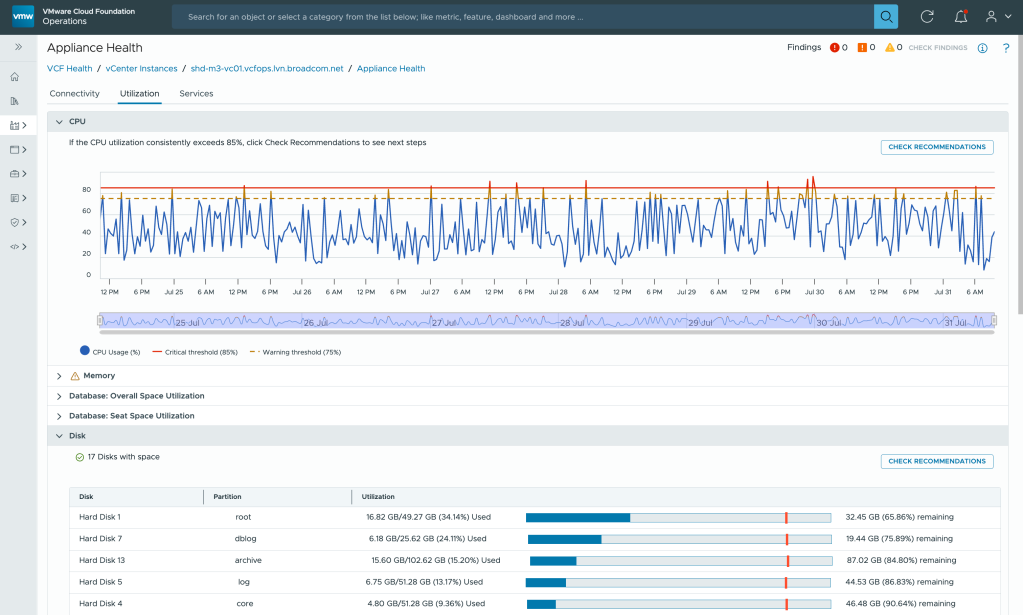Screen dimensions: 1023x615
Task: Collapse the CPU section
Action: pyautogui.click(x=59, y=122)
